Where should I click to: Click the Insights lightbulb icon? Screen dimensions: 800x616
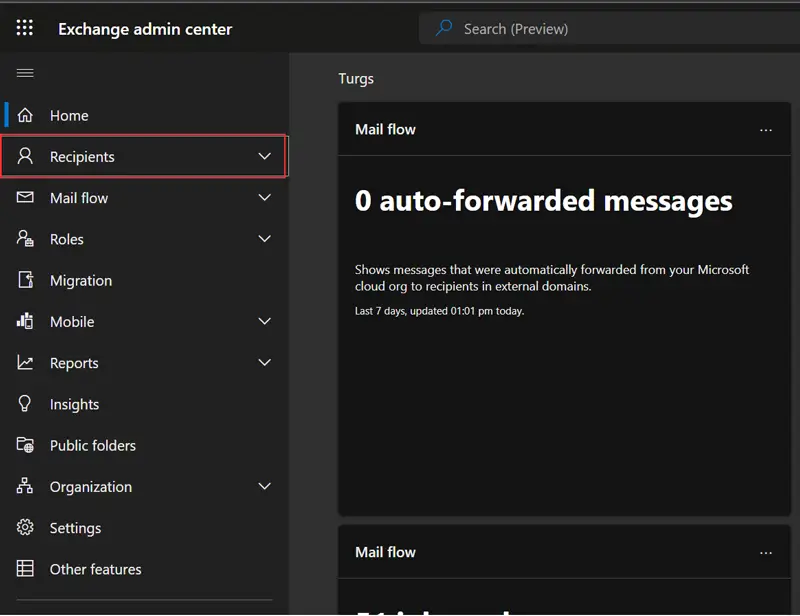click(x=26, y=404)
